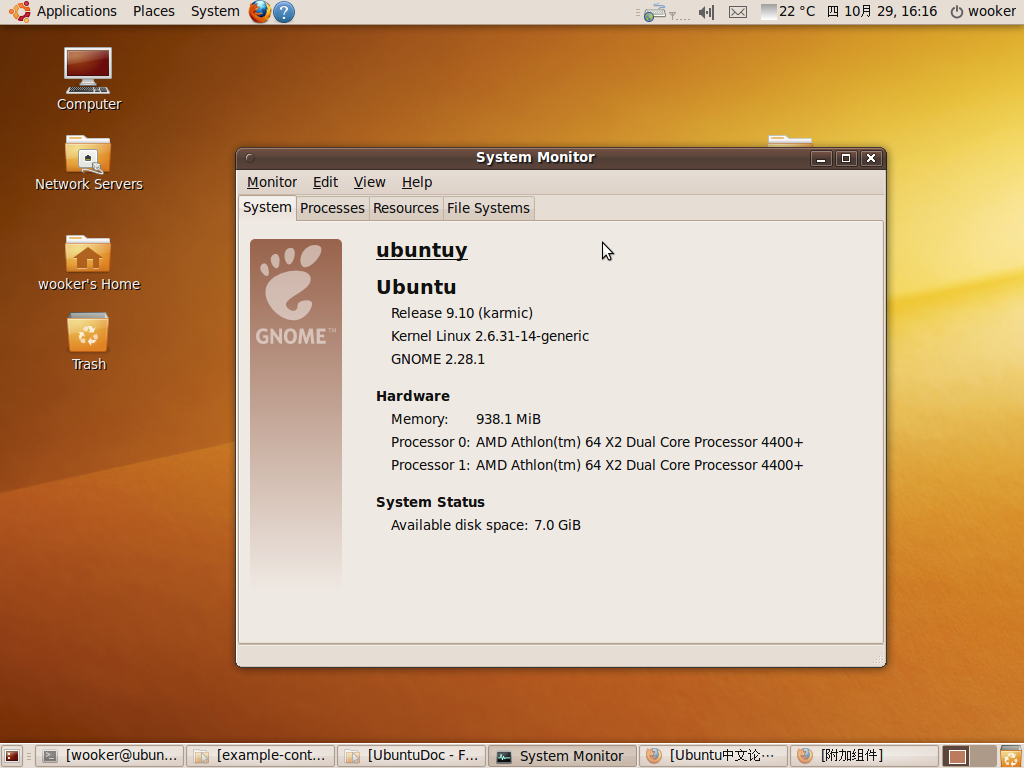Open the System Monitor window menu button

[249, 157]
